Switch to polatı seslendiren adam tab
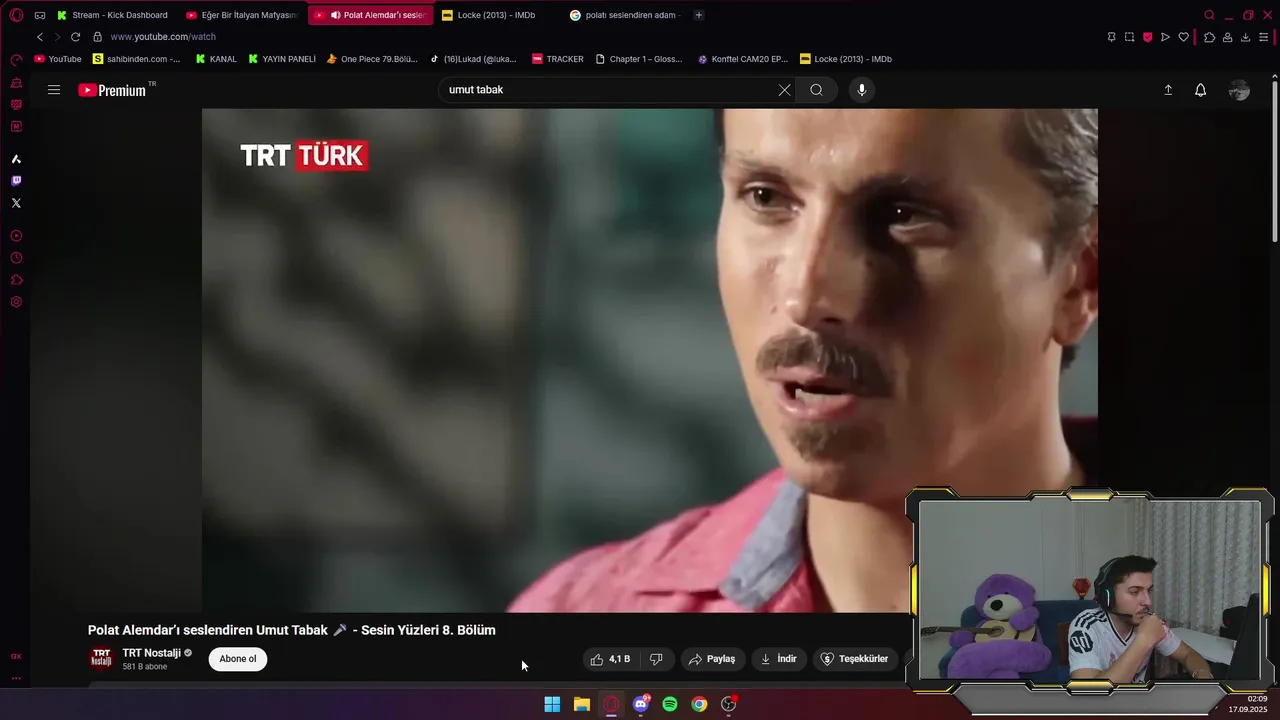Viewport: 1280px width, 720px height. click(626, 15)
